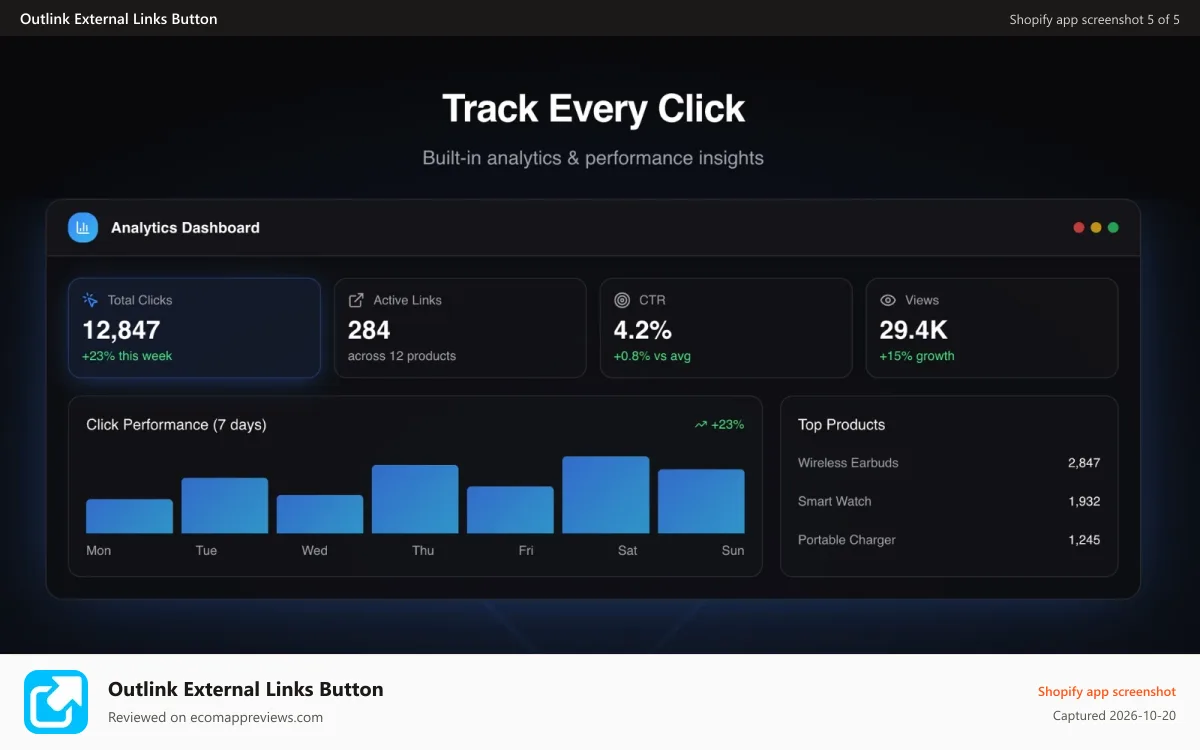This screenshot has height=750, width=1200.
Task: Click the red window dot
Action: pos(1079,228)
